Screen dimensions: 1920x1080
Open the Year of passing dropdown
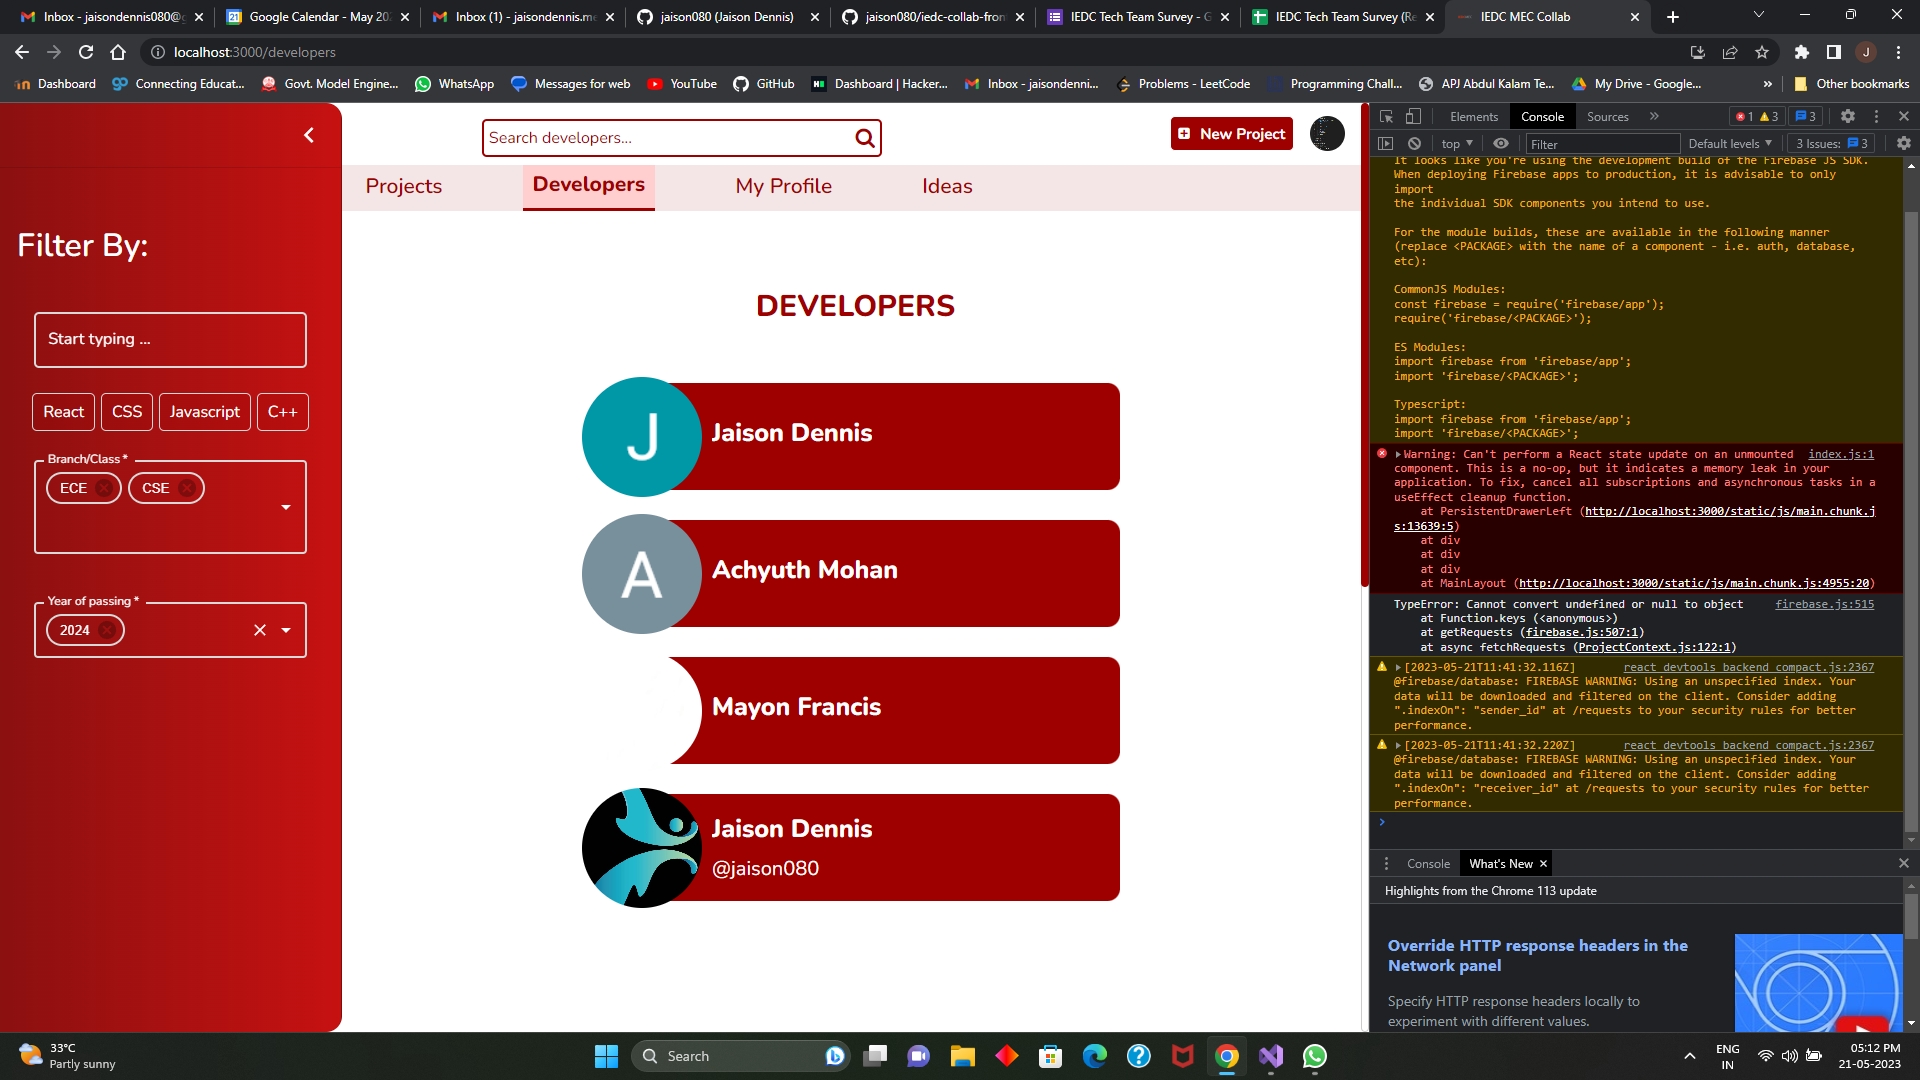click(288, 630)
